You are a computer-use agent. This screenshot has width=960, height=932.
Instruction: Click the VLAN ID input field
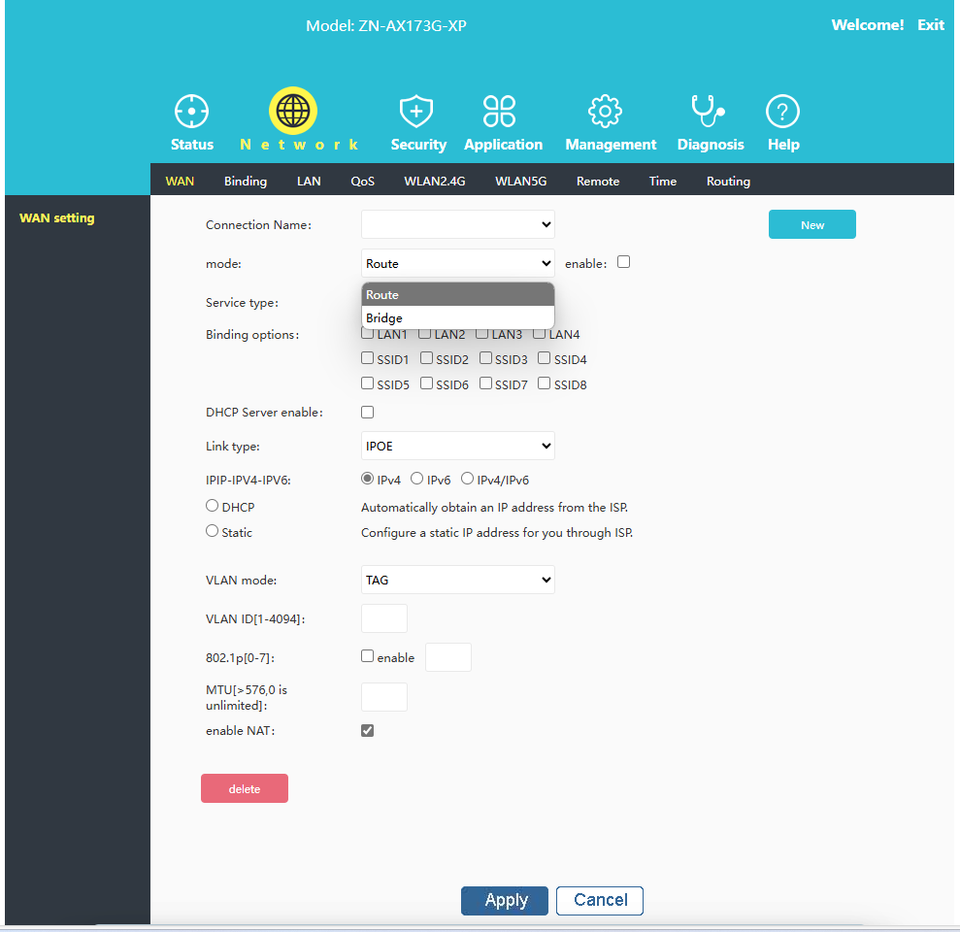coord(384,619)
